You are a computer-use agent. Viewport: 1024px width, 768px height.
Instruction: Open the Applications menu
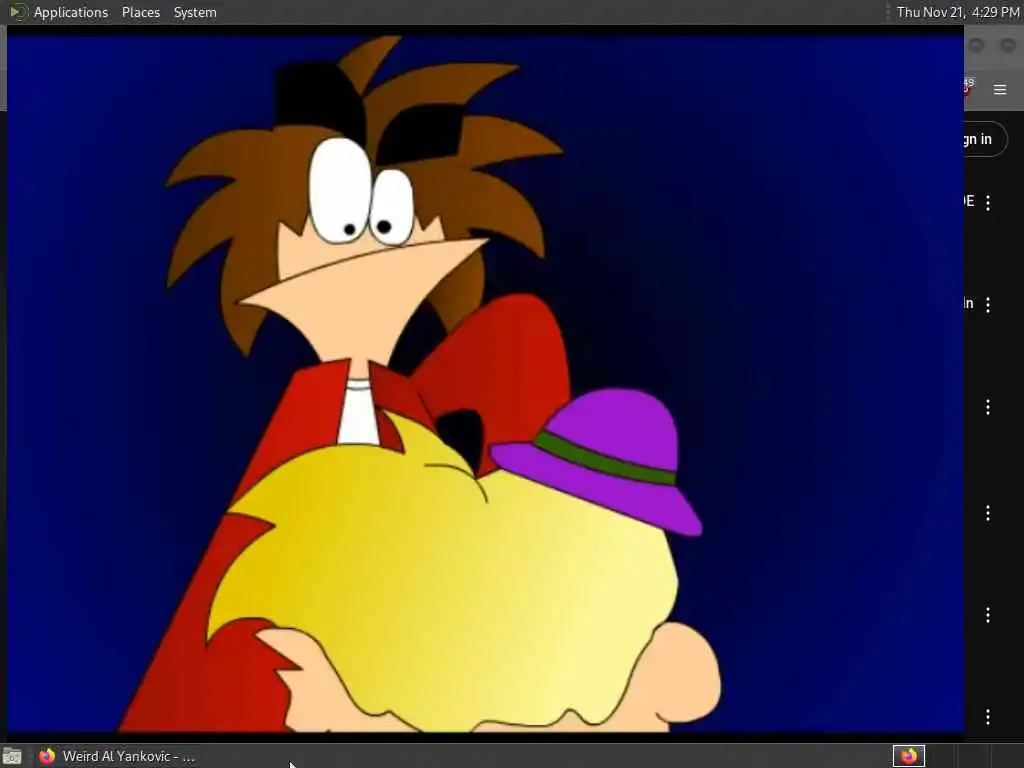(71, 12)
